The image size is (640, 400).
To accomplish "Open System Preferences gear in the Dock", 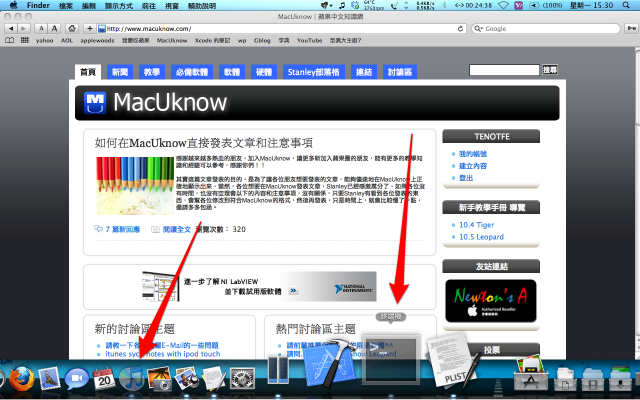I will (x=242, y=379).
